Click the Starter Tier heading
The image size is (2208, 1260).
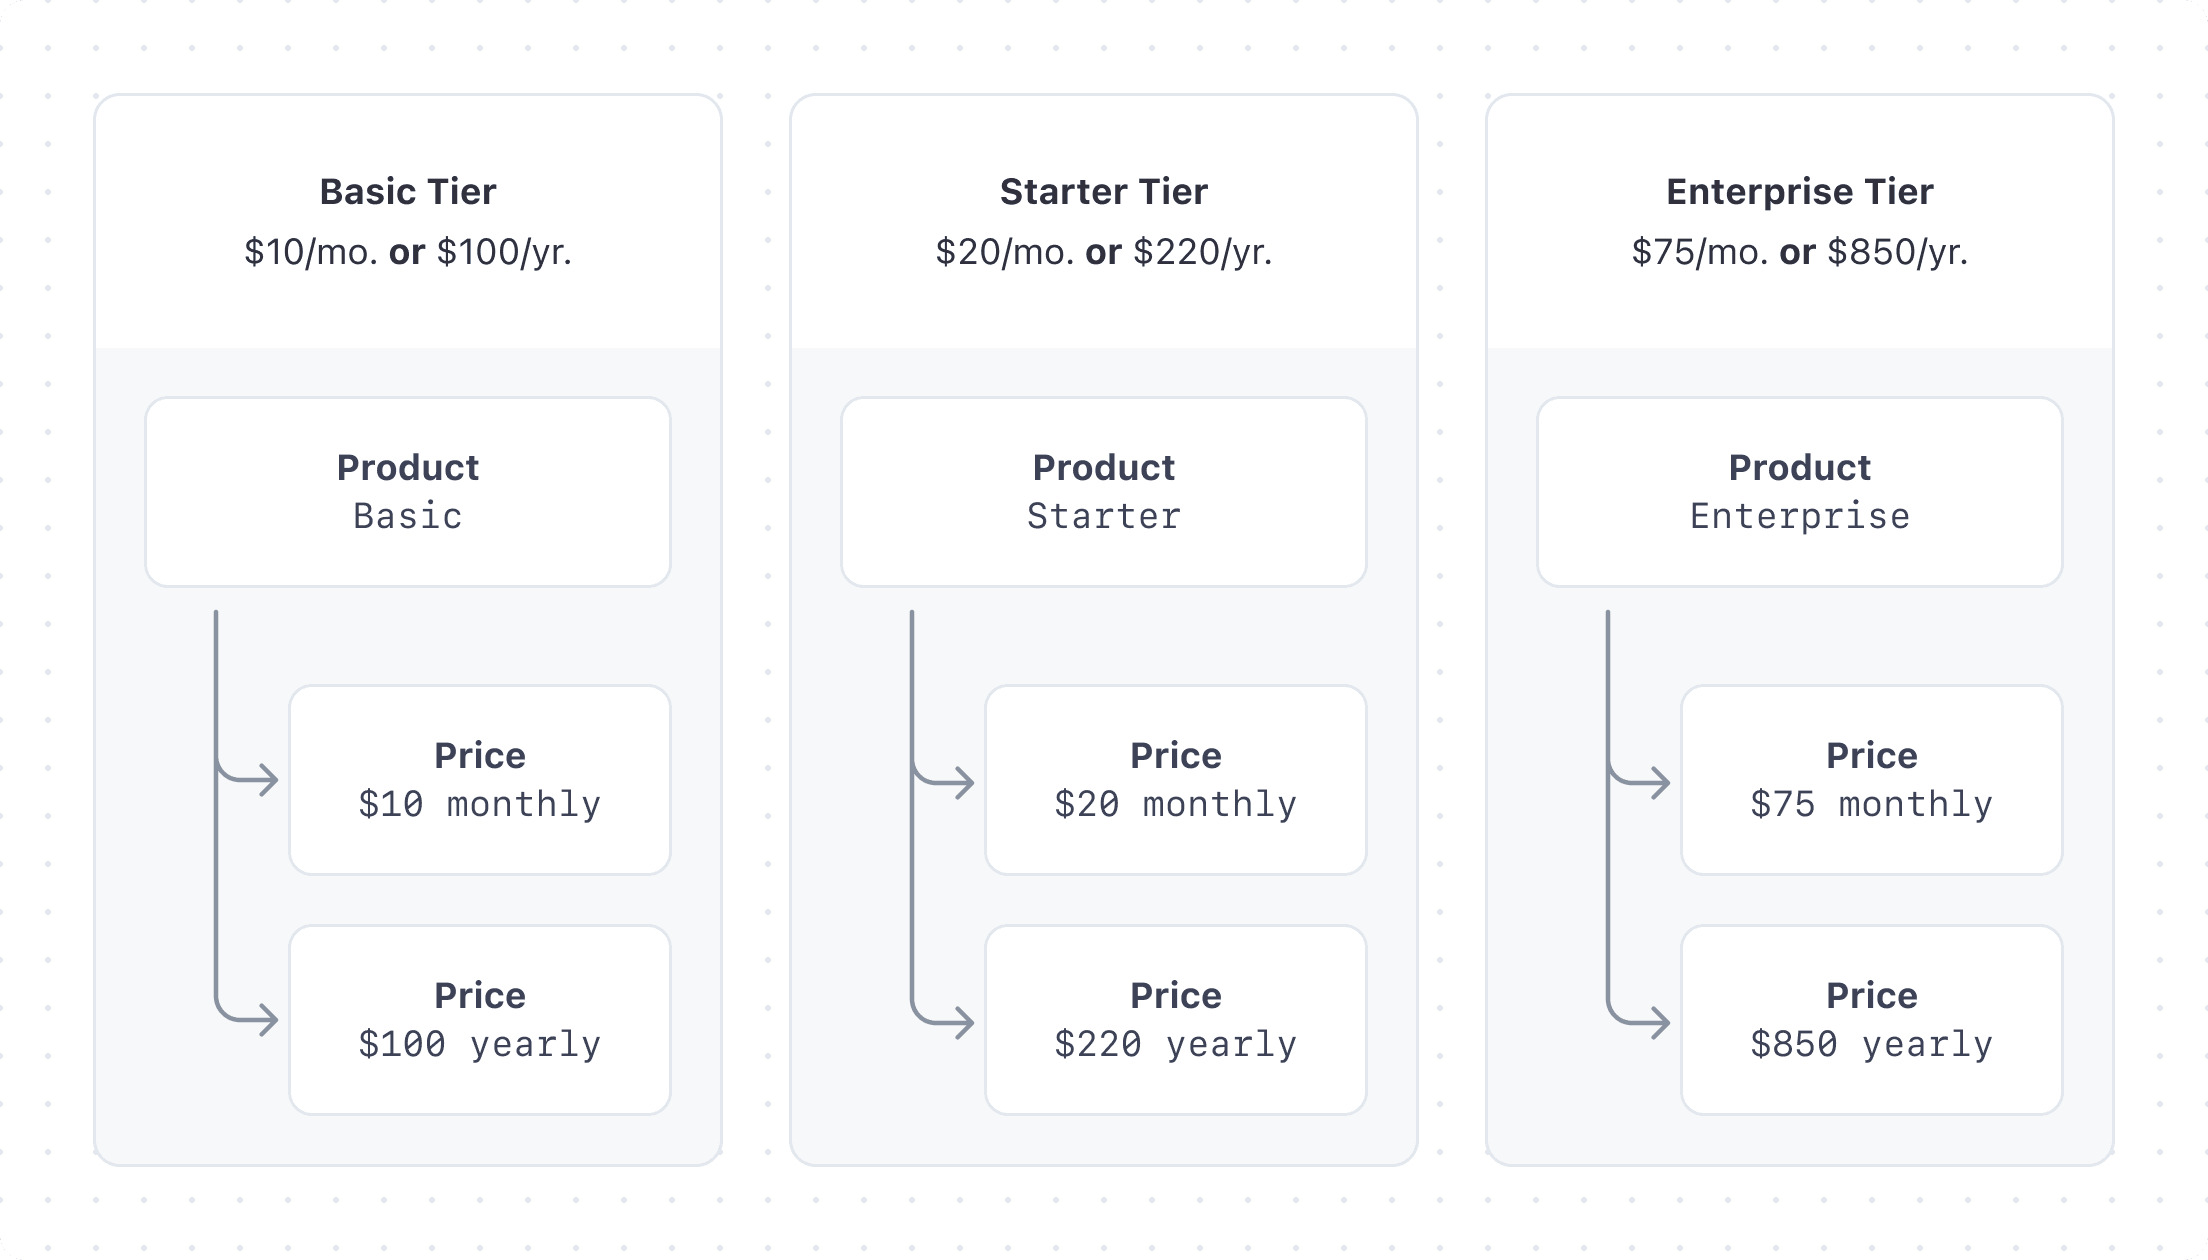click(1104, 191)
